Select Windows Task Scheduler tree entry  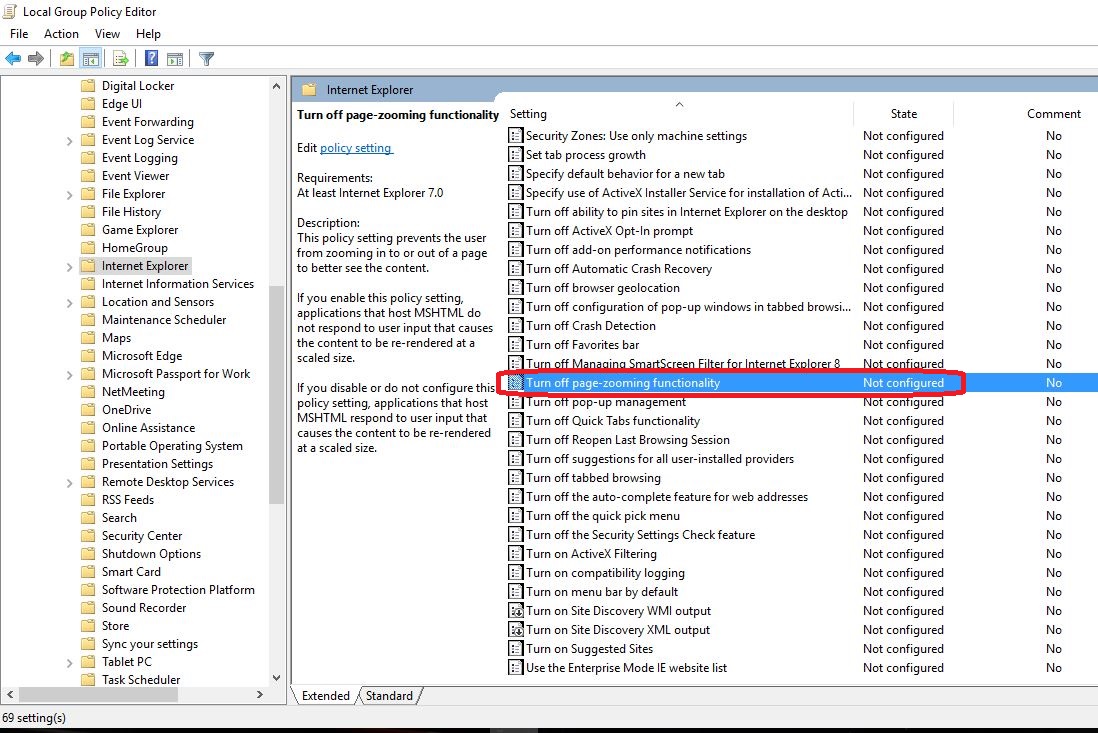click(x=141, y=679)
